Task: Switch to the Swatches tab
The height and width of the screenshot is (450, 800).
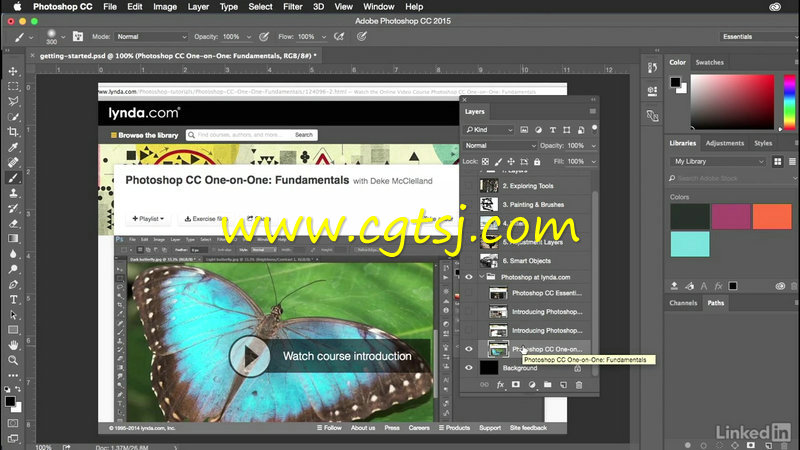Action: pos(709,62)
